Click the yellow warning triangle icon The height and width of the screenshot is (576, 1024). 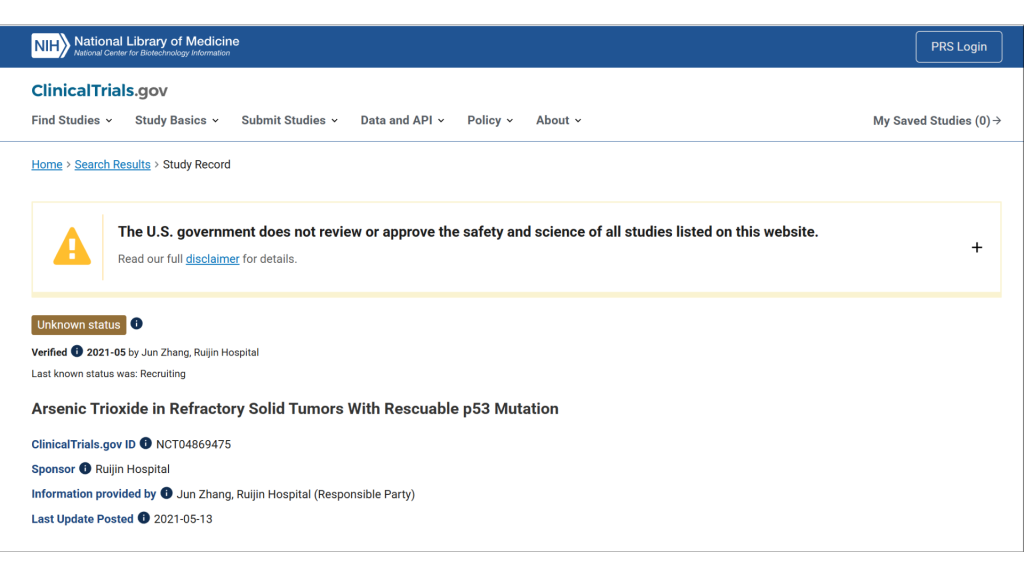[x=72, y=246]
